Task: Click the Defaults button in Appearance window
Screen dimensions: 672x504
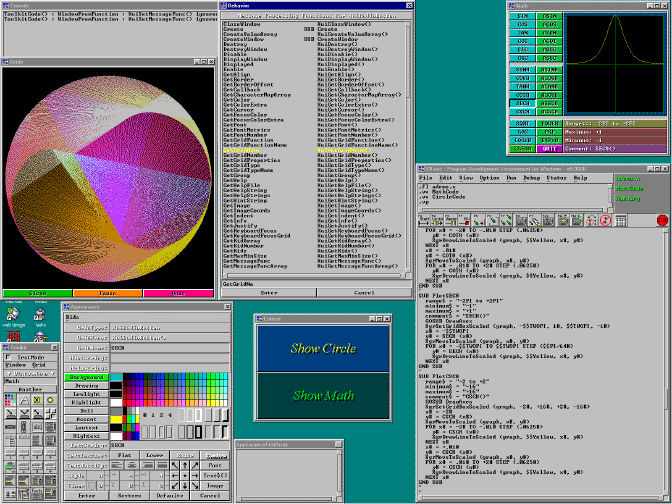Action: click(170, 495)
